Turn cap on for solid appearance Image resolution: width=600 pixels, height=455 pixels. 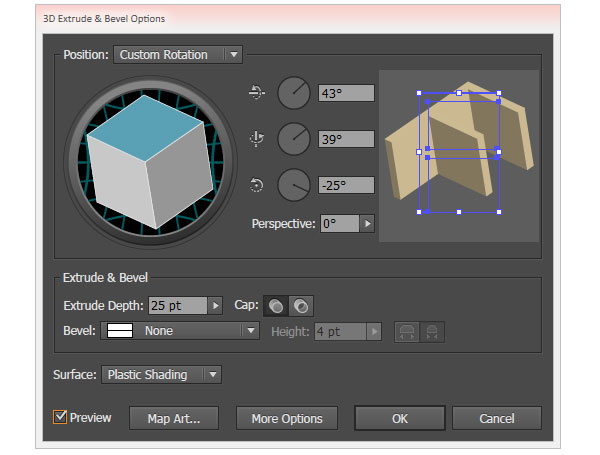(x=276, y=306)
